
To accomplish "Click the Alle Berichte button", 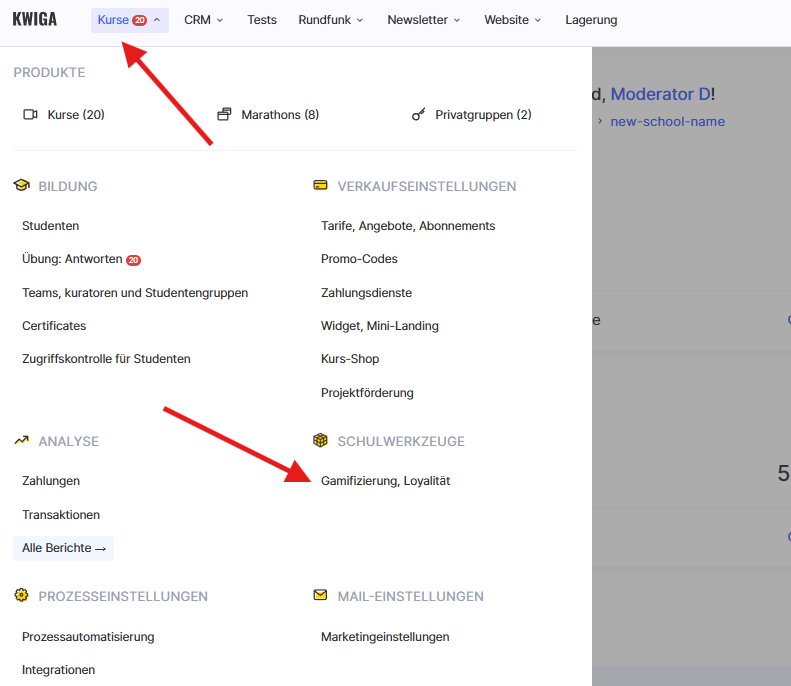I will tap(63, 548).
